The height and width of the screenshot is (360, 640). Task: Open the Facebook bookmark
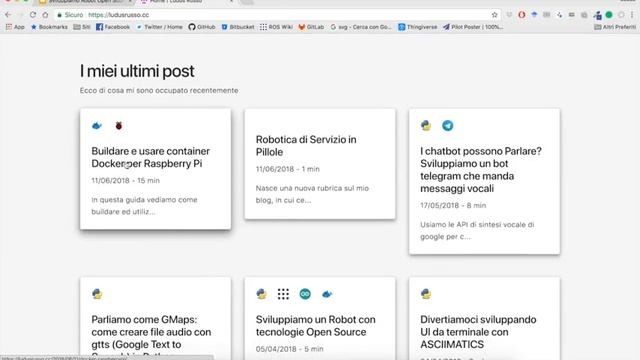coord(113,27)
